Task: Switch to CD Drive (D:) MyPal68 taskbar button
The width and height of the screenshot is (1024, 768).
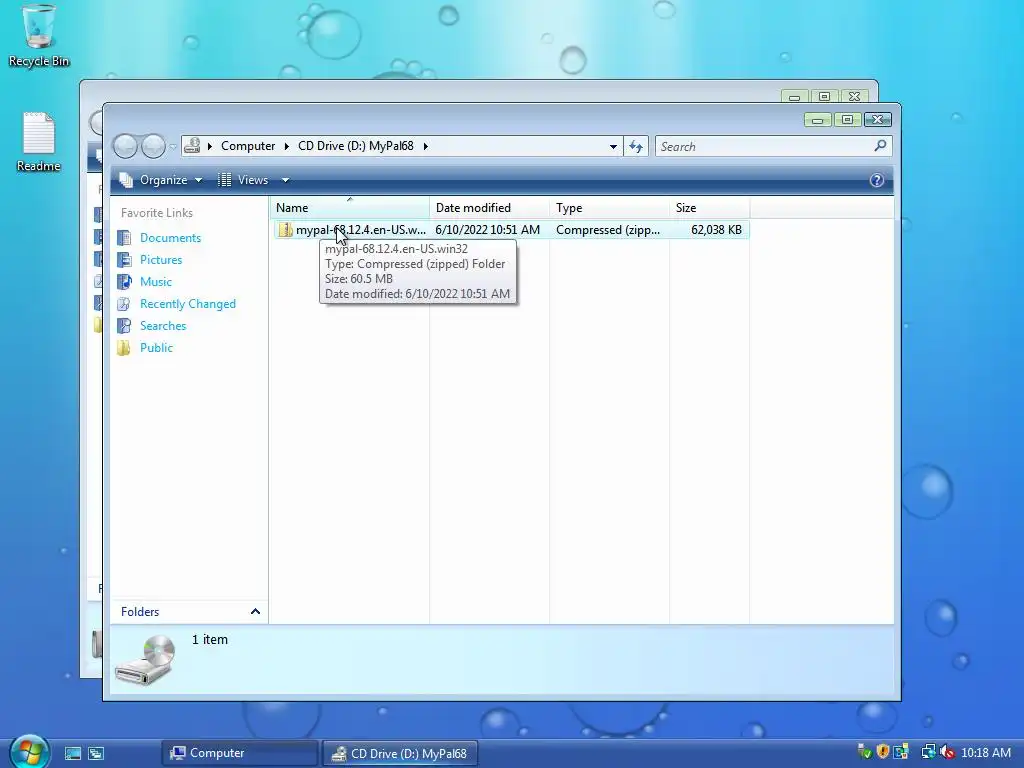Action: click(400, 753)
